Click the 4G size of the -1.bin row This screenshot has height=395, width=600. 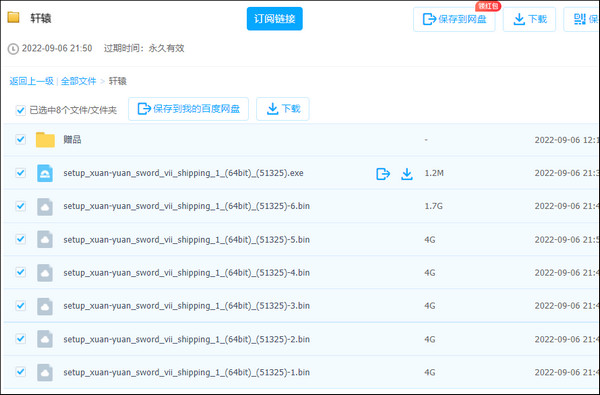click(430, 372)
